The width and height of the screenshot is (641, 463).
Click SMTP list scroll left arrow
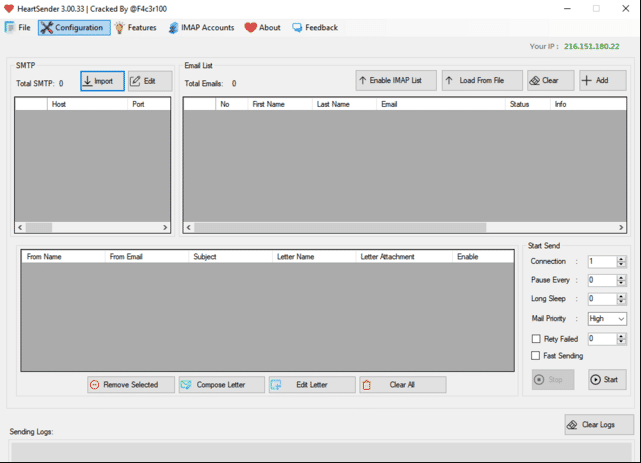[20, 227]
